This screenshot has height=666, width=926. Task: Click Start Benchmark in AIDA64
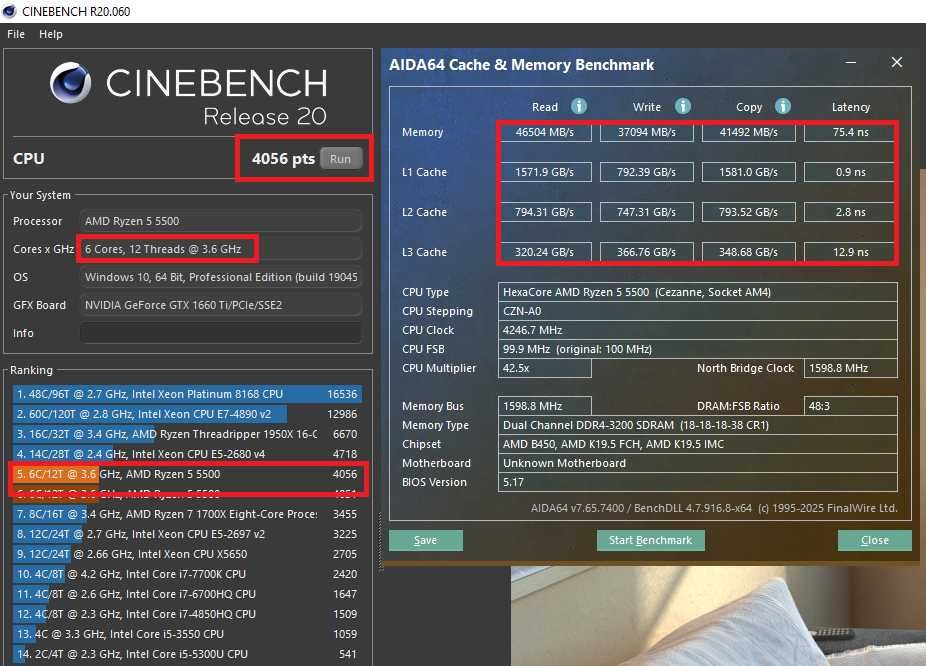(650, 540)
